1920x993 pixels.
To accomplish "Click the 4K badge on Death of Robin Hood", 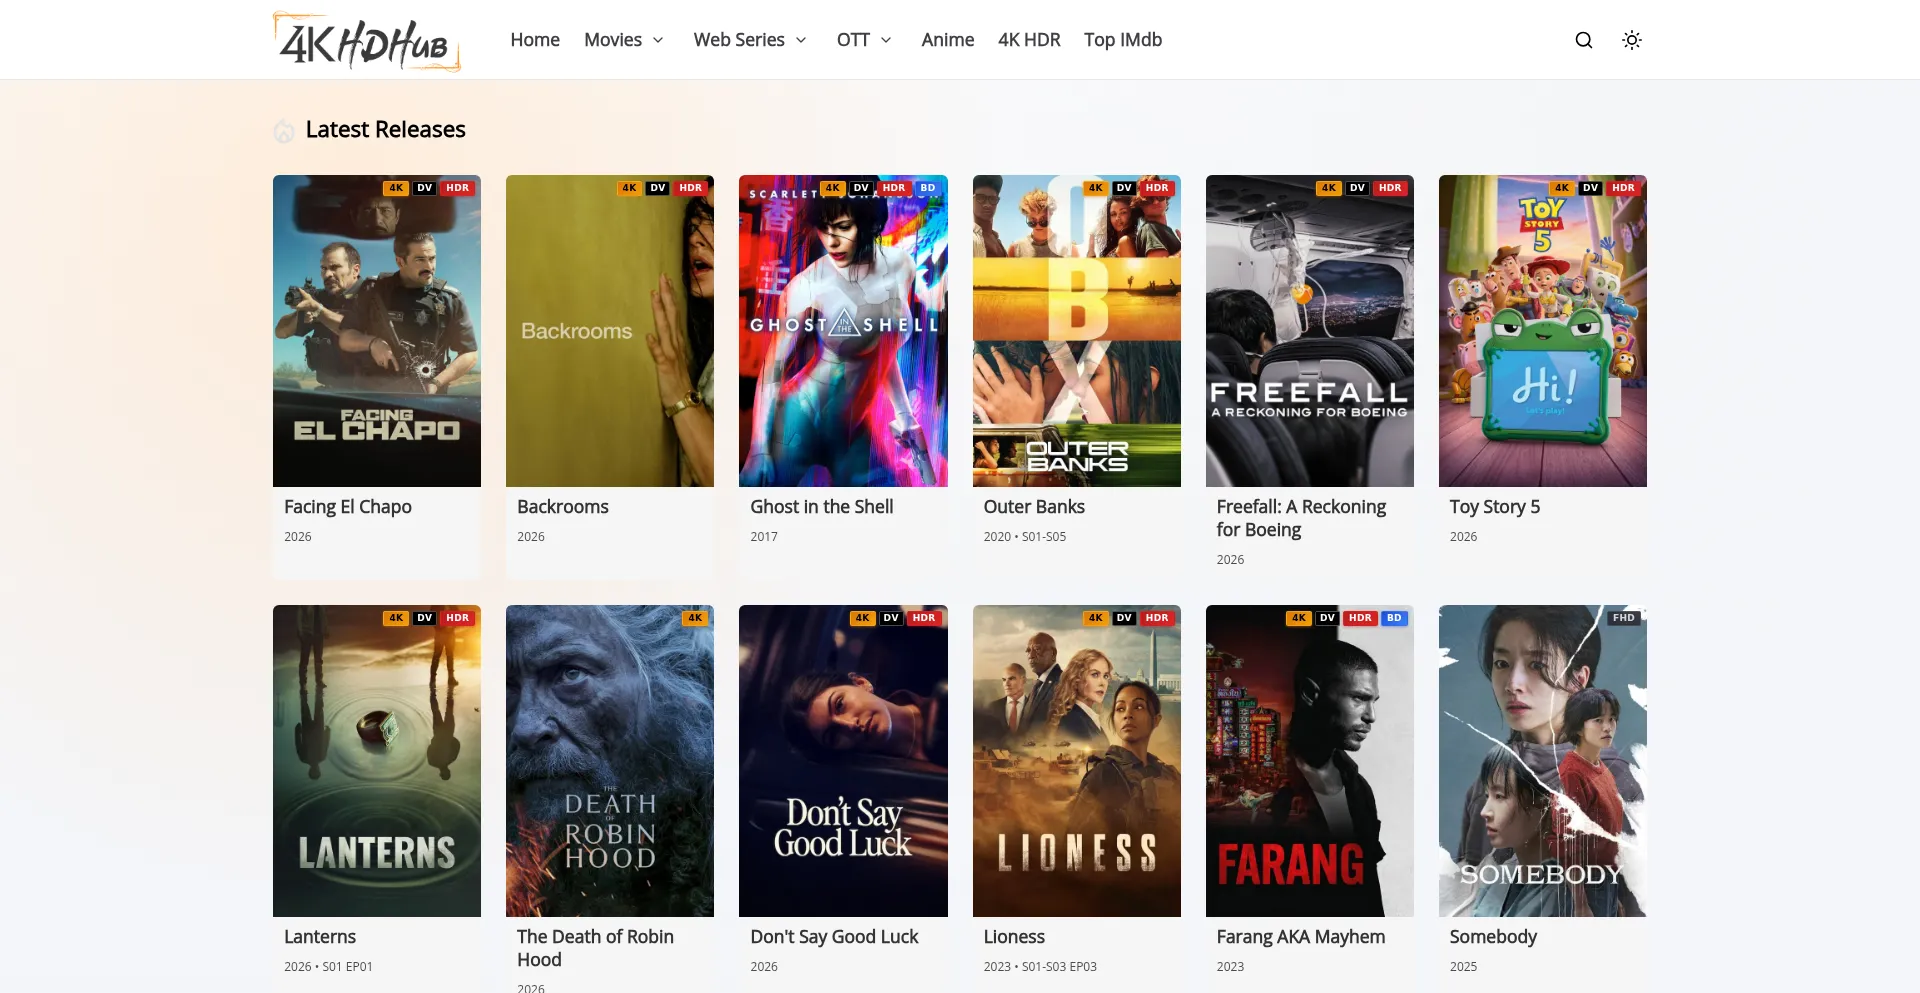I will click(695, 618).
